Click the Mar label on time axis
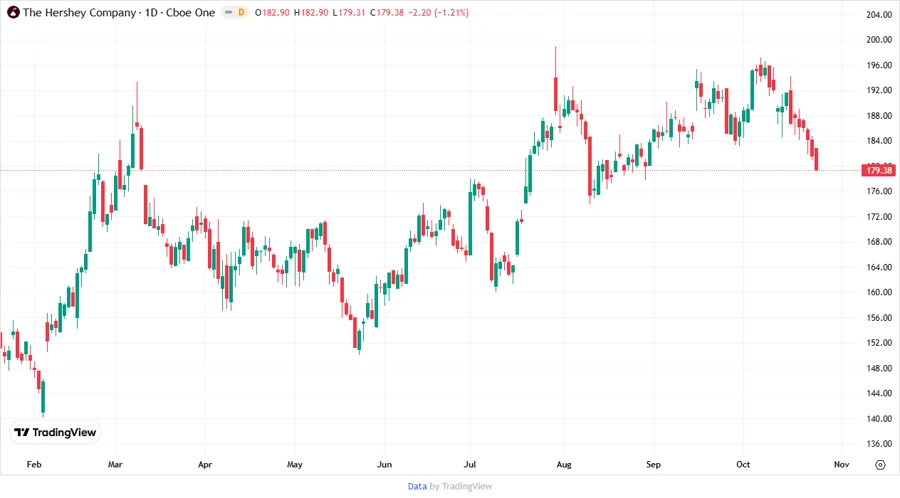Image resolution: width=900 pixels, height=498 pixels. 115,464
